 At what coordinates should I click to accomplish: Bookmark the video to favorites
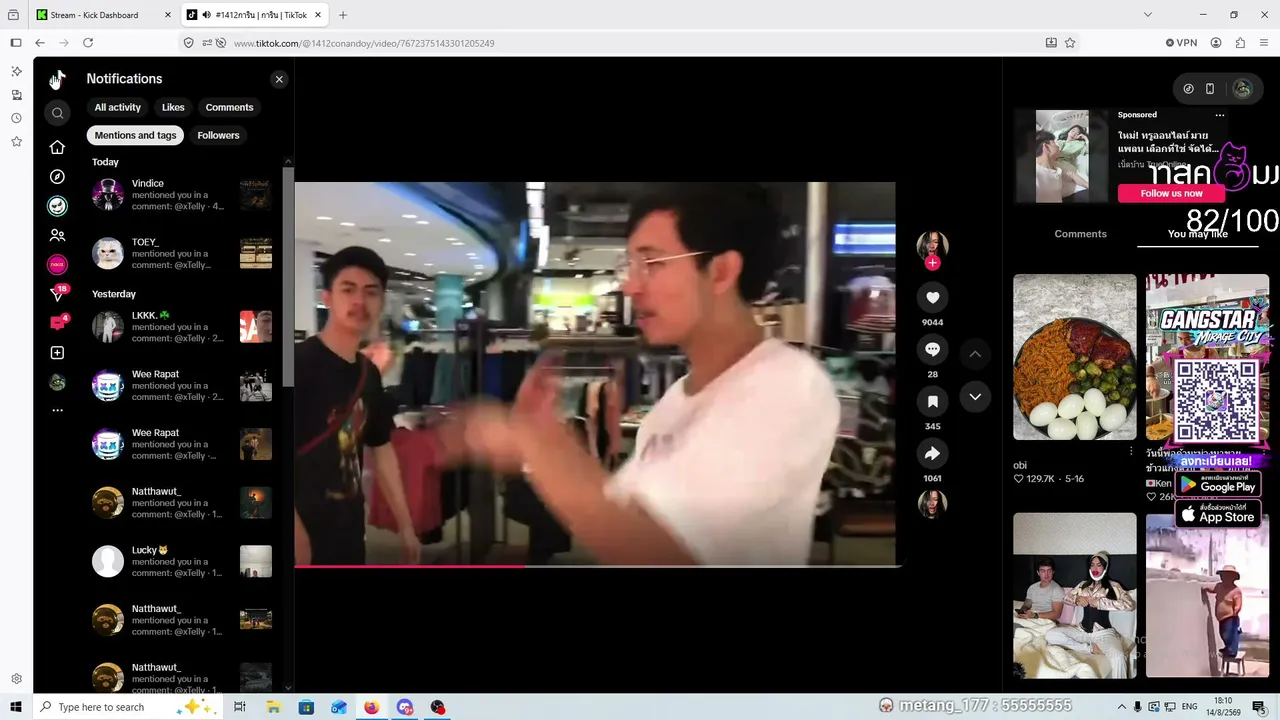click(x=932, y=401)
